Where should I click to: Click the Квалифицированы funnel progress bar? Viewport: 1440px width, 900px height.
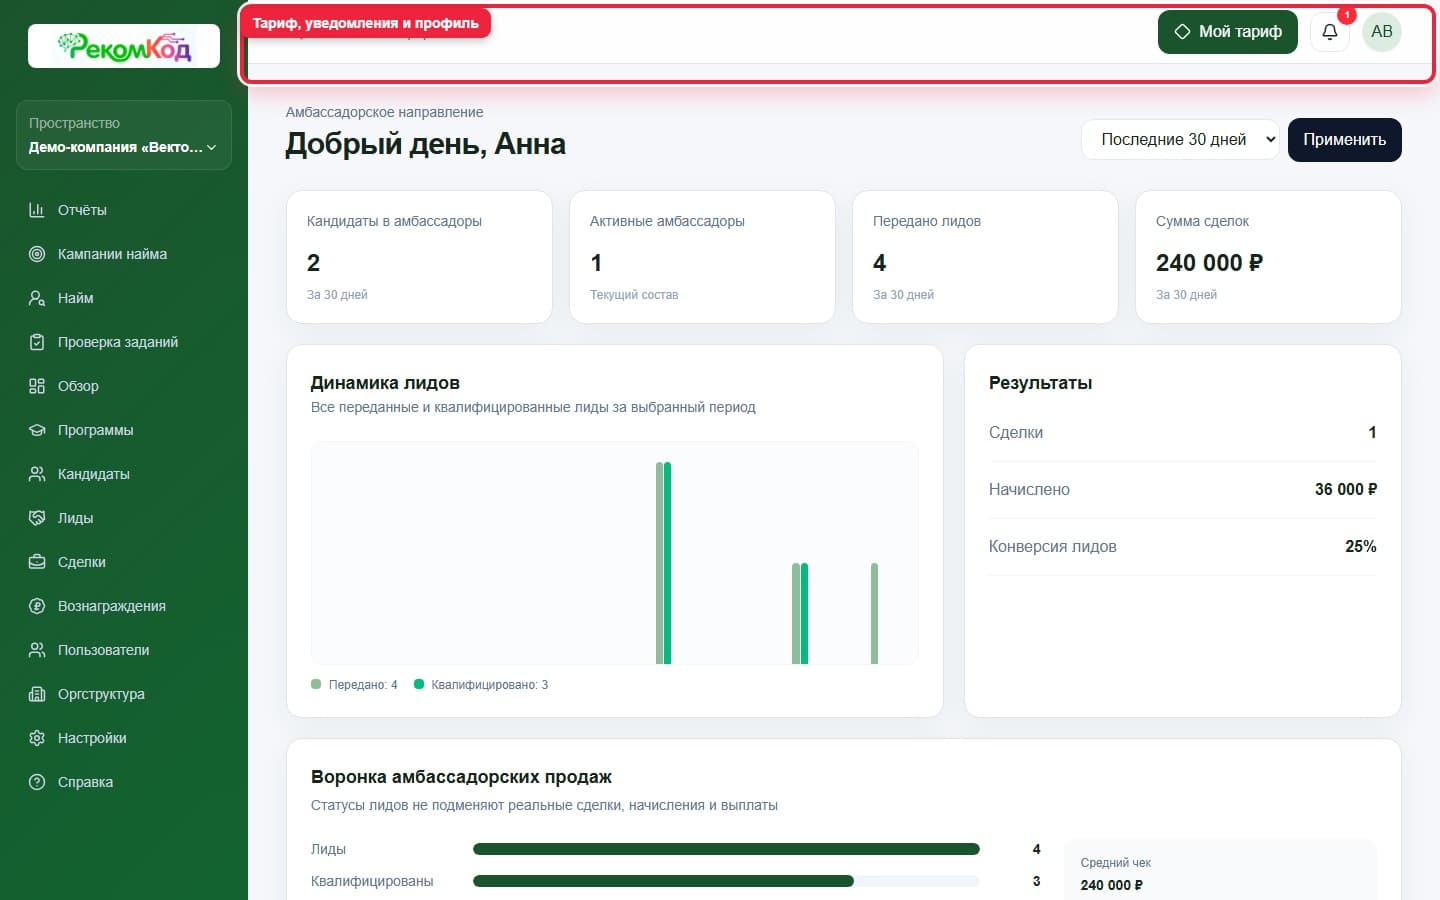[x=726, y=881]
